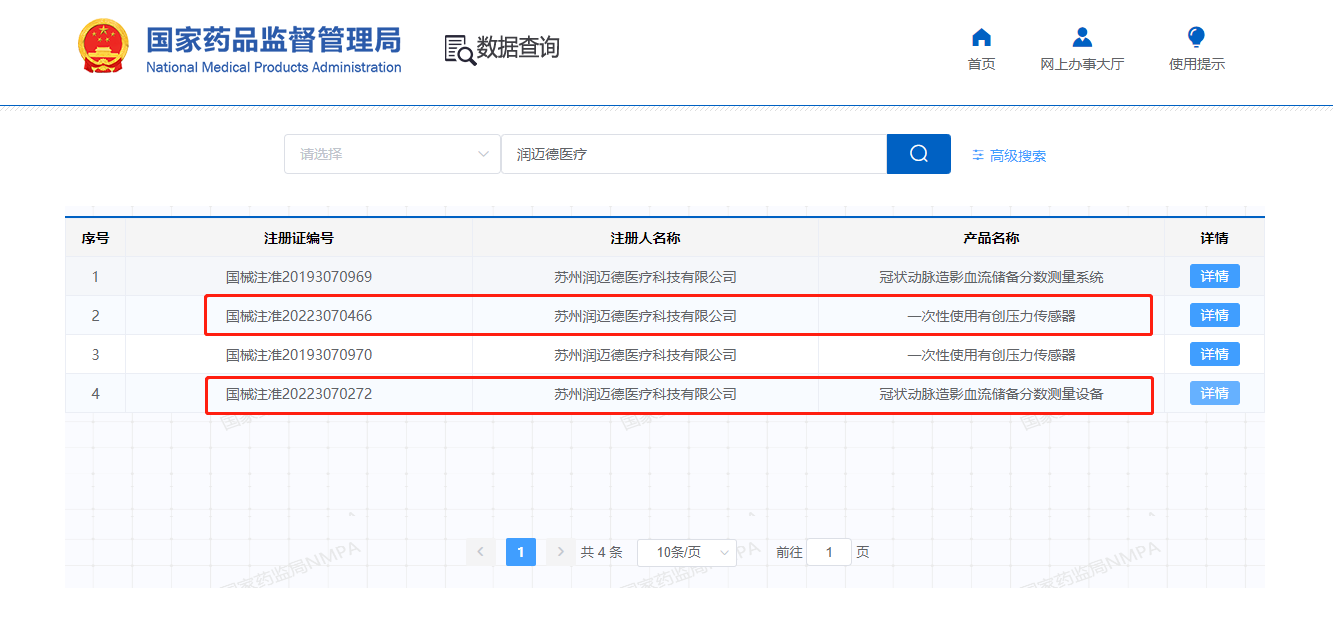Click registrant name in row 国械注准20223070466

click(x=645, y=316)
